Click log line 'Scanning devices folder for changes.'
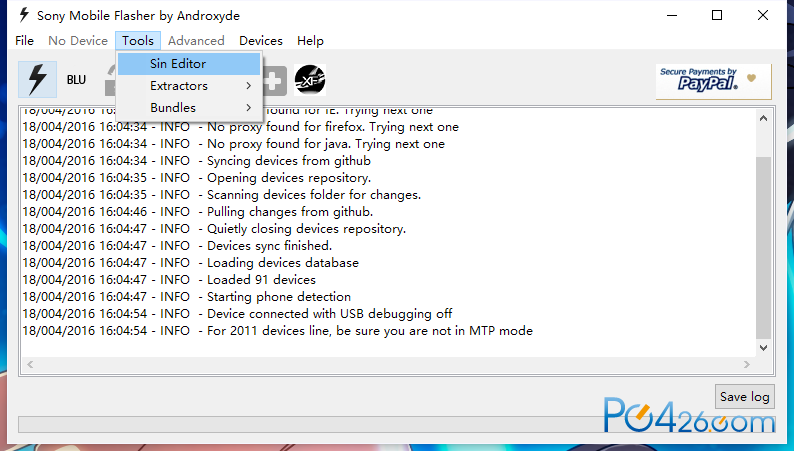794x451 pixels. coord(222,195)
